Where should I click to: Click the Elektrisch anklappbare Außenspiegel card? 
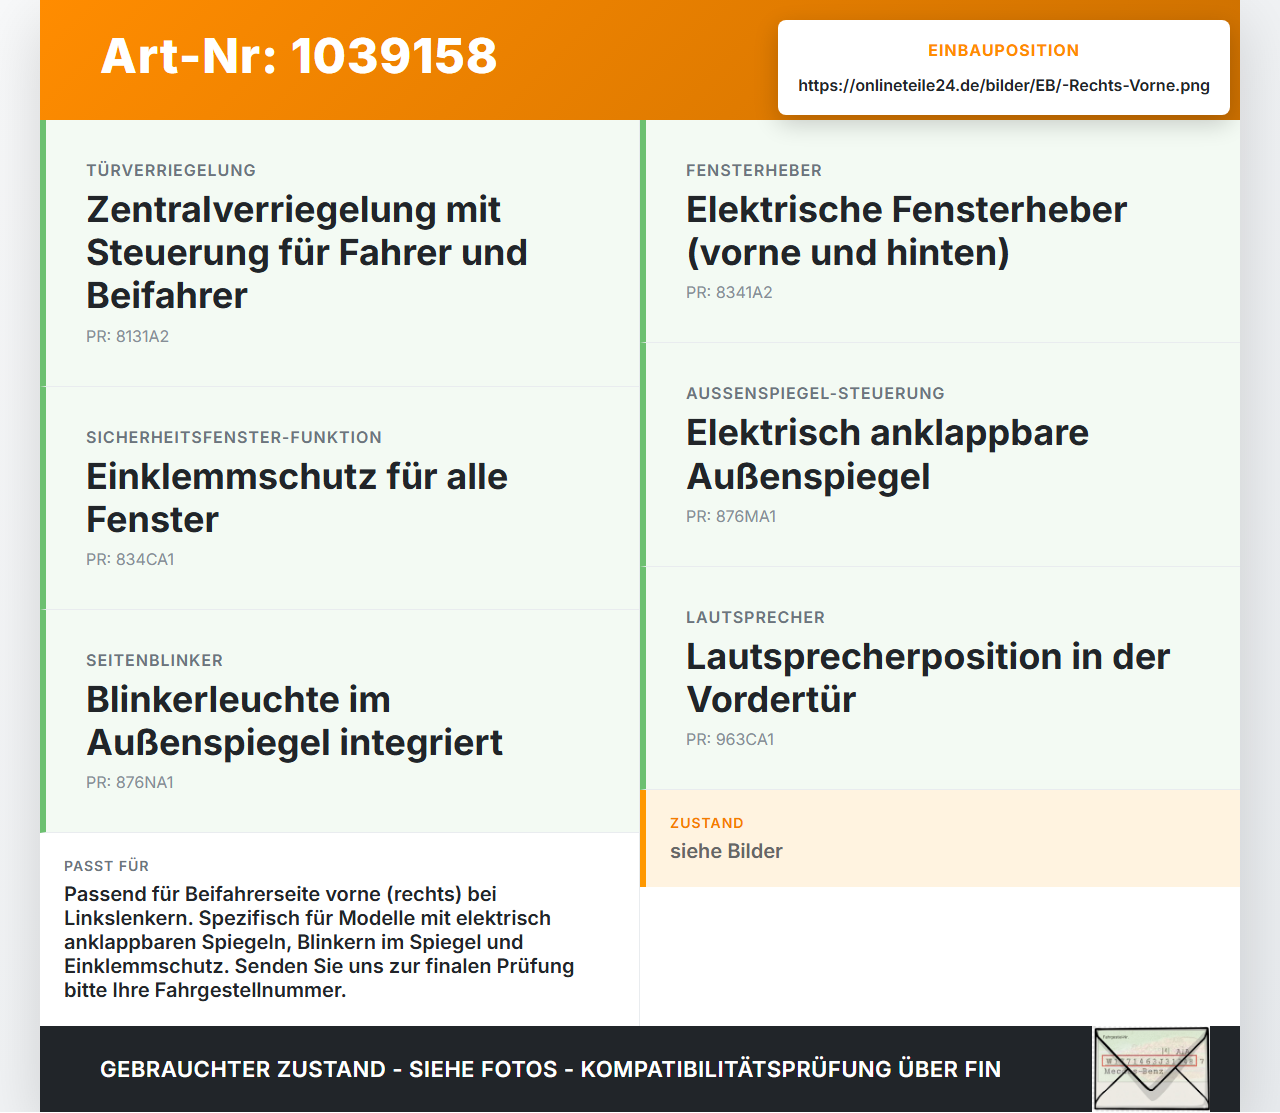coord(940,455)
